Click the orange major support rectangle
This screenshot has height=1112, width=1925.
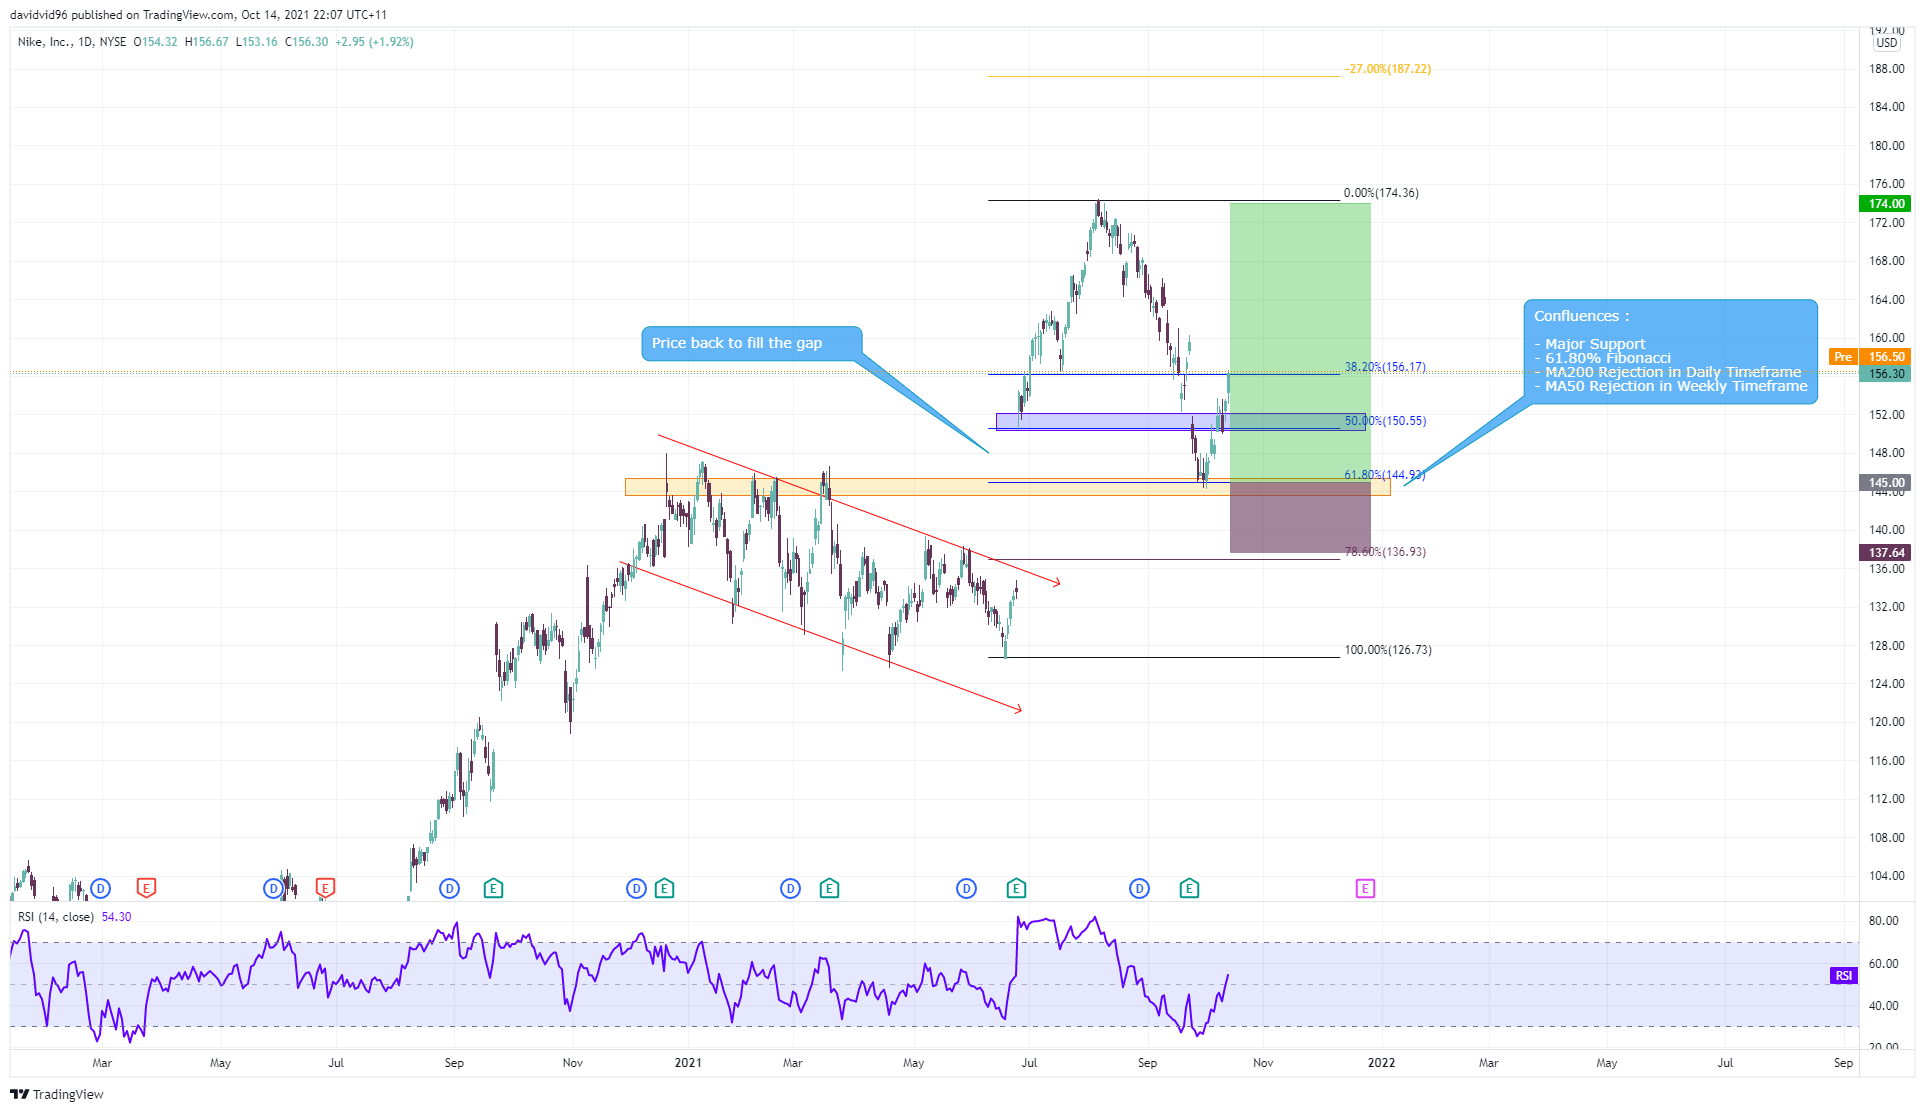tap(1007, 487)
